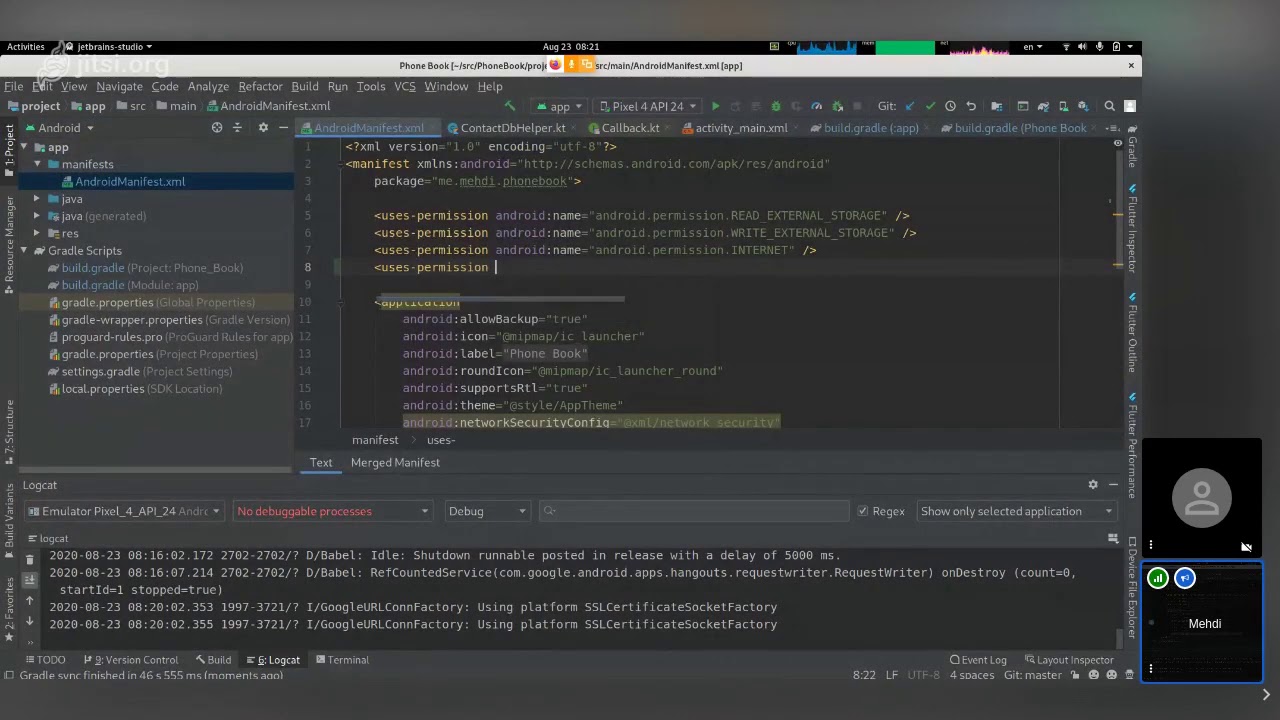The height and width of the screenshot is (720, 1280).
Task: Open the Terminal tool window
Action: 341,660
